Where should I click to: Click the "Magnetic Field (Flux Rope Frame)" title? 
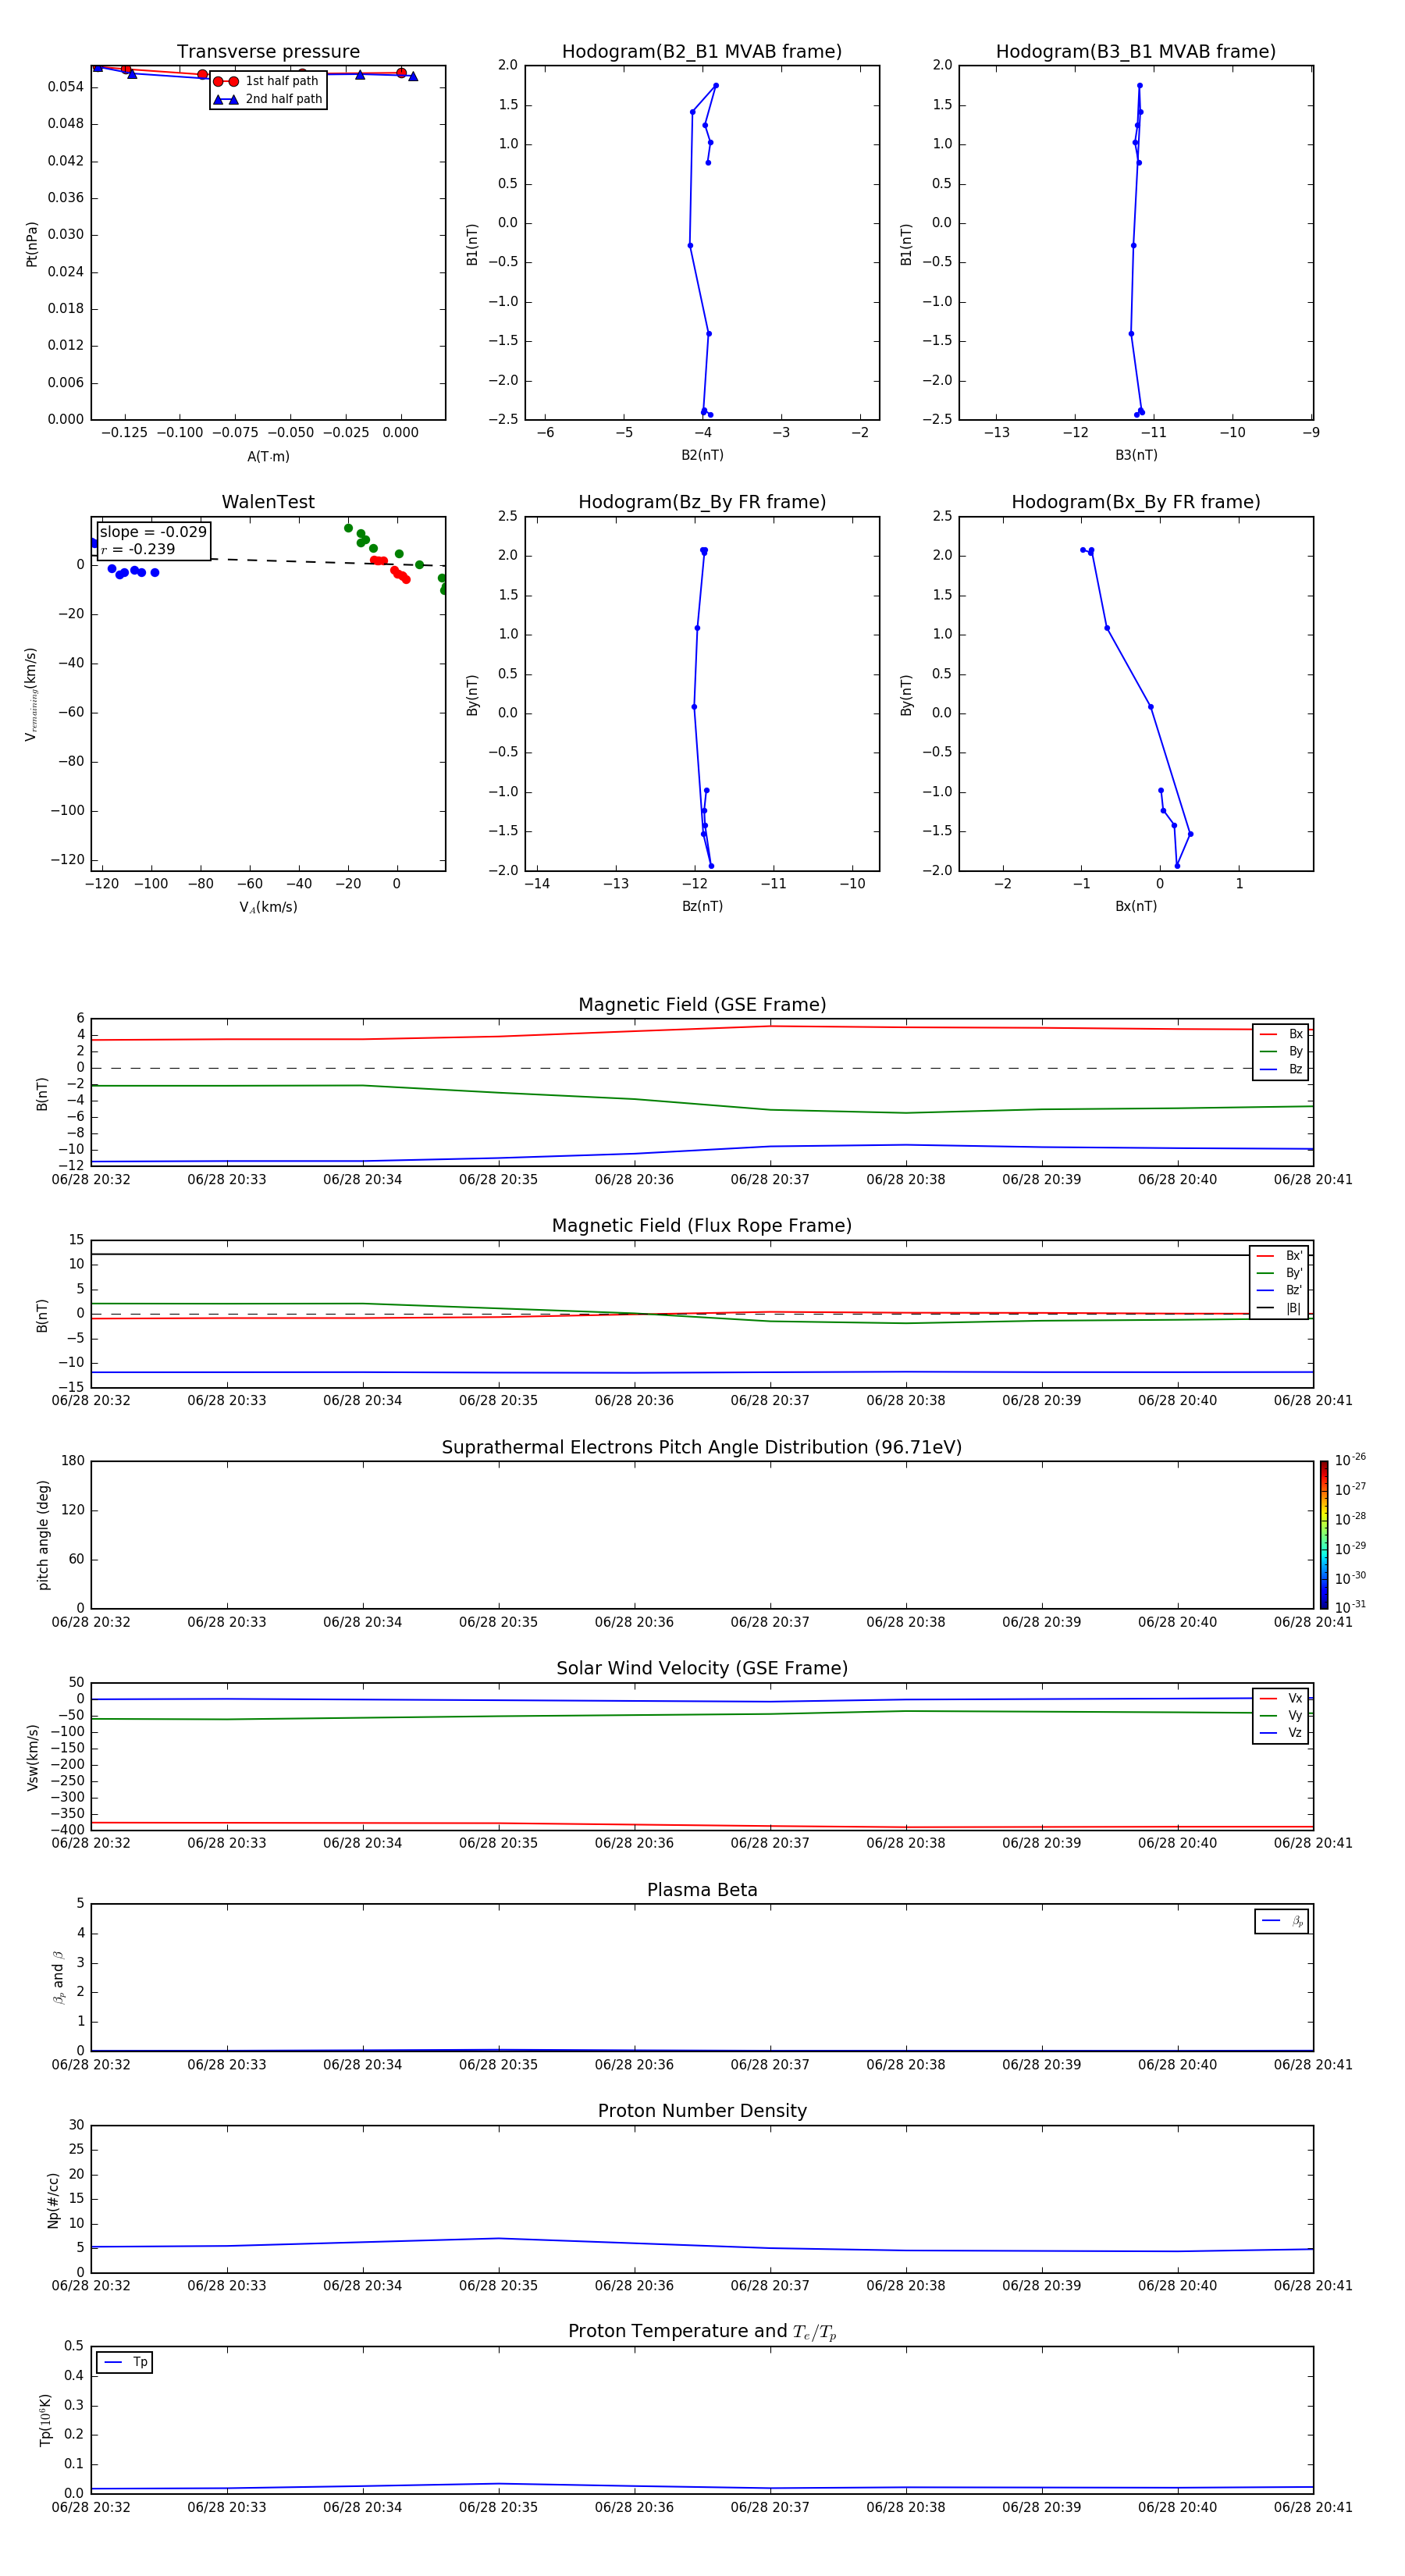coord(702,1226)
